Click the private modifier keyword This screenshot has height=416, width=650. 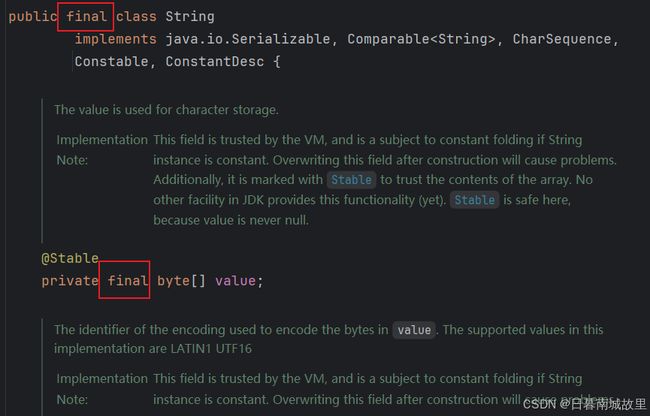pos(70,281)
